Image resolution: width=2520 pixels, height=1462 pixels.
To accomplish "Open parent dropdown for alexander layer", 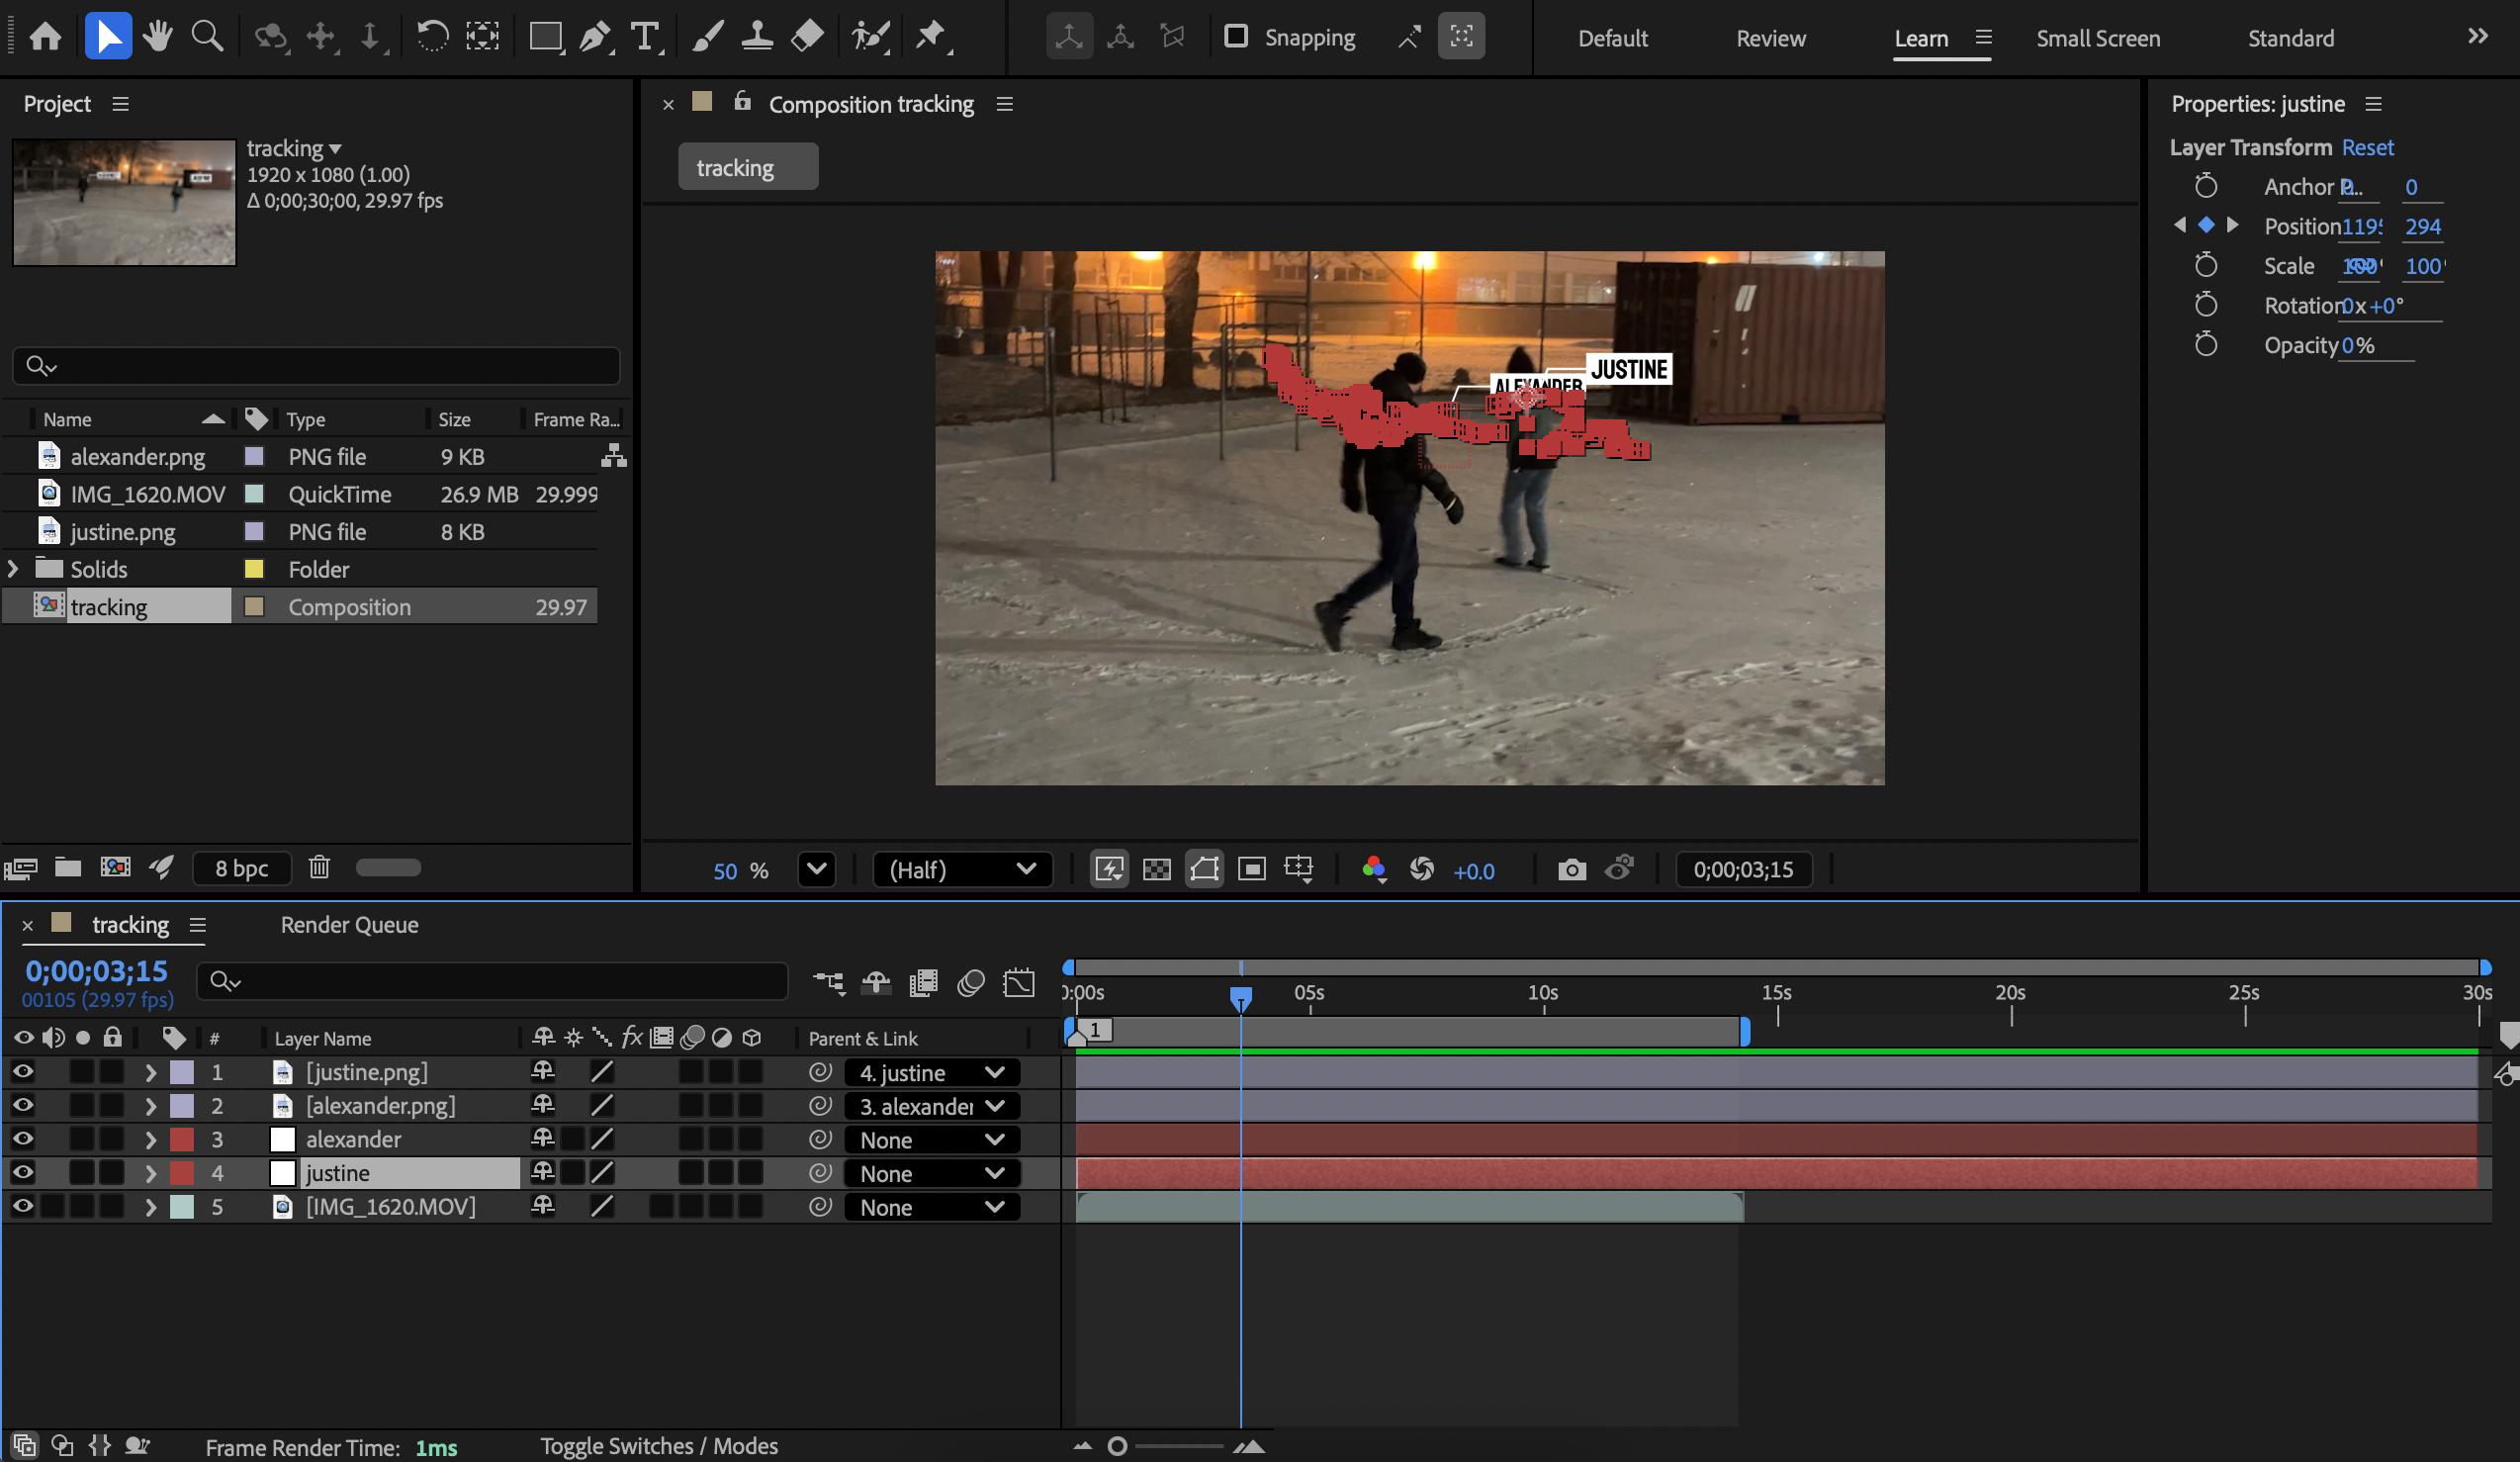I will point(931,1140).
